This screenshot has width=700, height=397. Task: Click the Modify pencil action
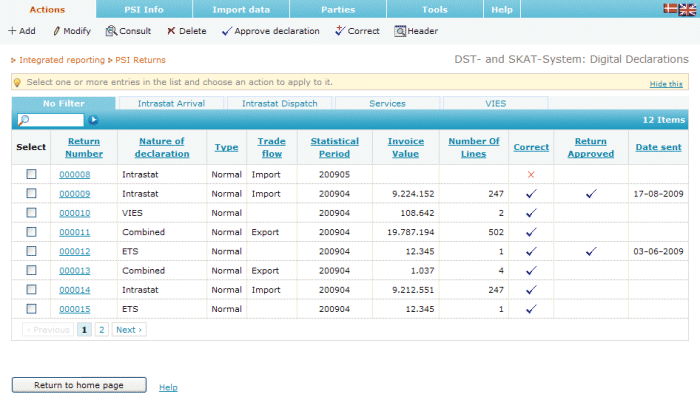click(x=72, y=31)
